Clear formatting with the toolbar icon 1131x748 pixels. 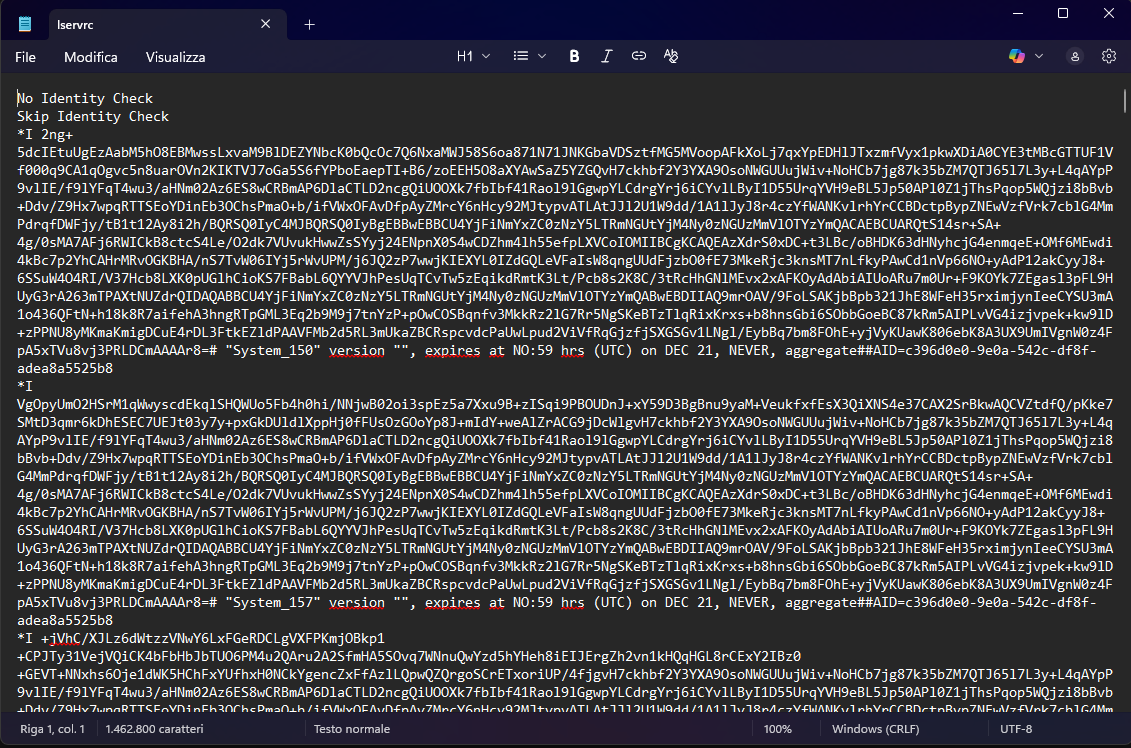click(x=671, y=56)
